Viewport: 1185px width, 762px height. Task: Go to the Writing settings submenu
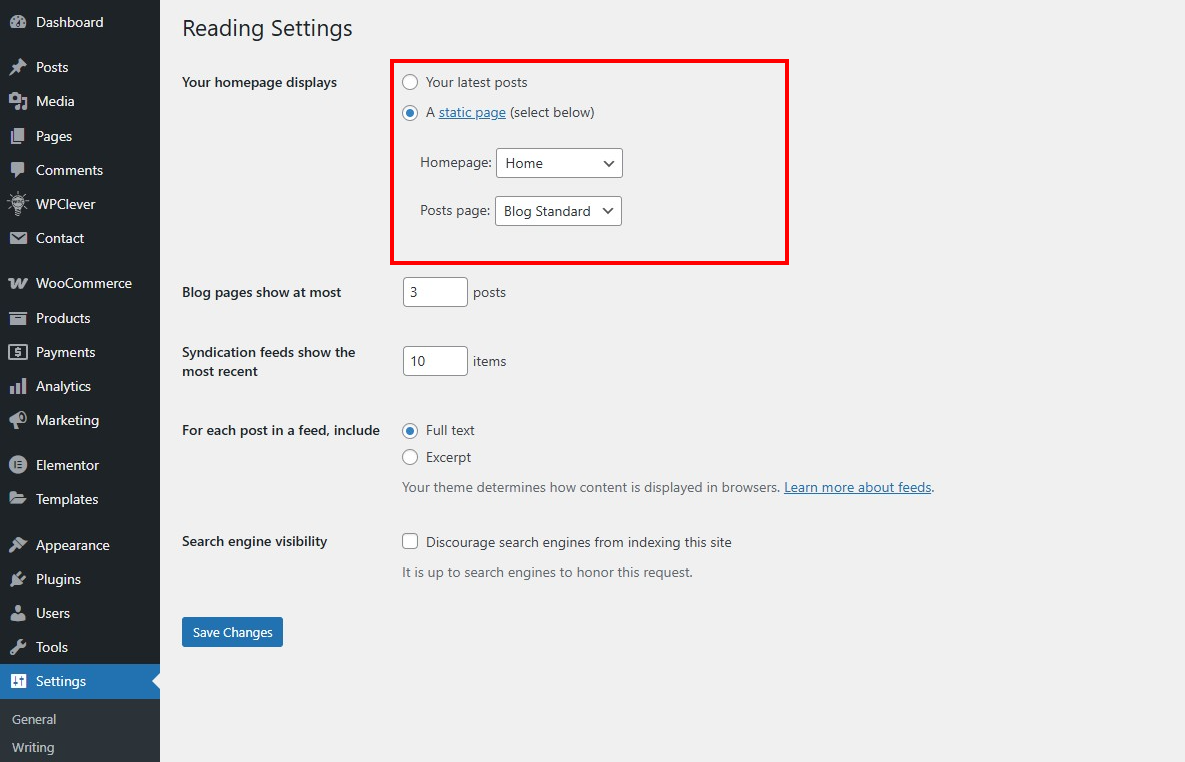[x=33, y=747]
